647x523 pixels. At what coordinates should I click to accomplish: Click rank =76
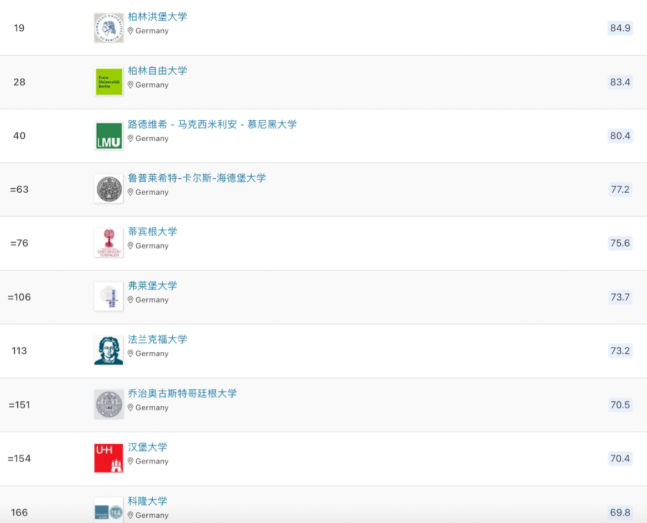19,243
